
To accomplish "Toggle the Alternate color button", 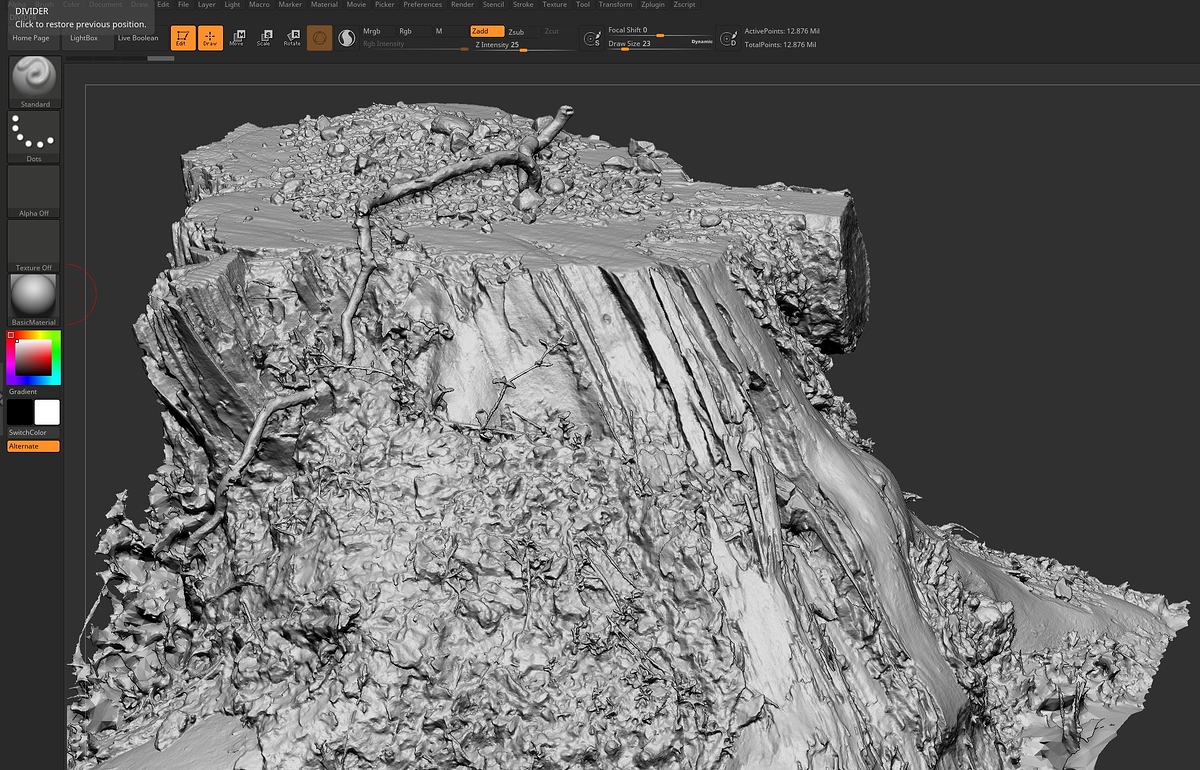I will coord(34,446).
